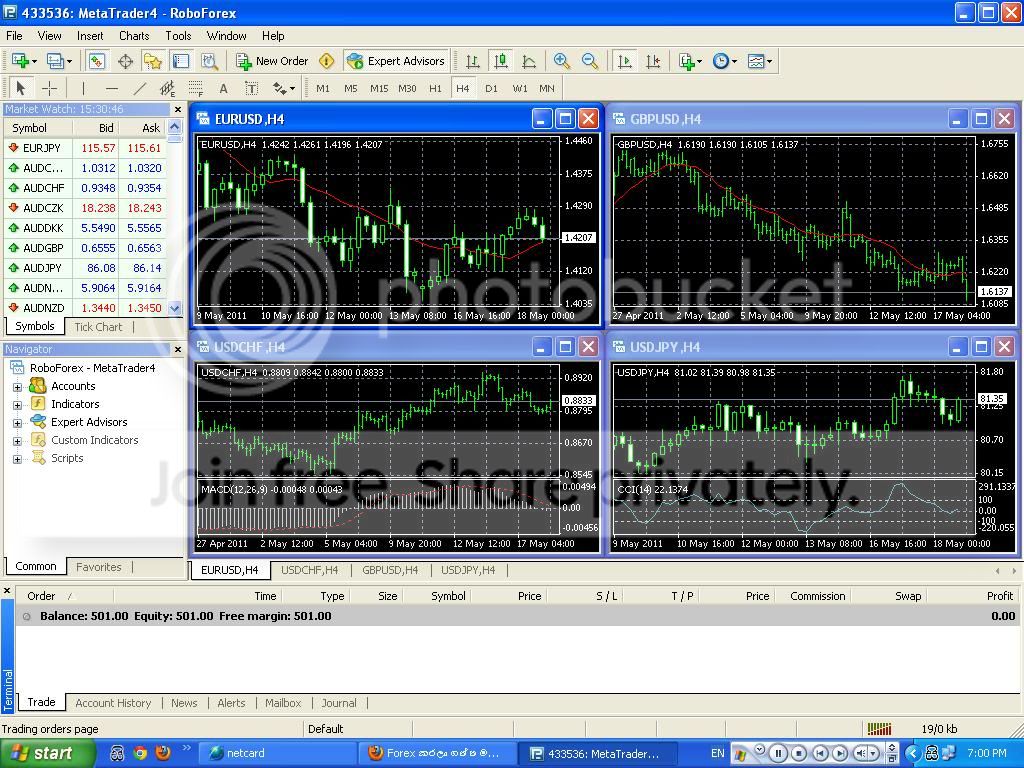1024x768 pixels.
Task: Open the Templates dropdown
Action: 760,61
